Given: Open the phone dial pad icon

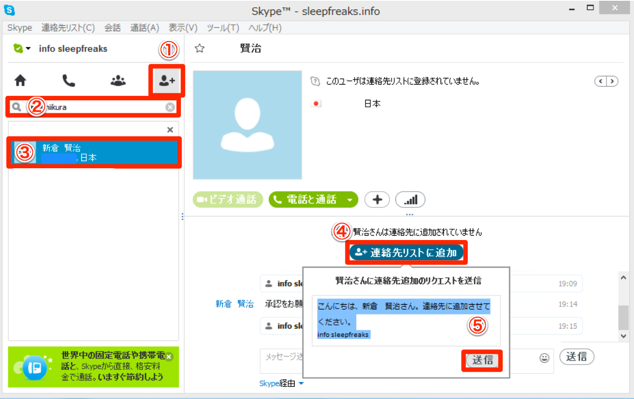Looking at the screenshot, I should click(69, 81).
